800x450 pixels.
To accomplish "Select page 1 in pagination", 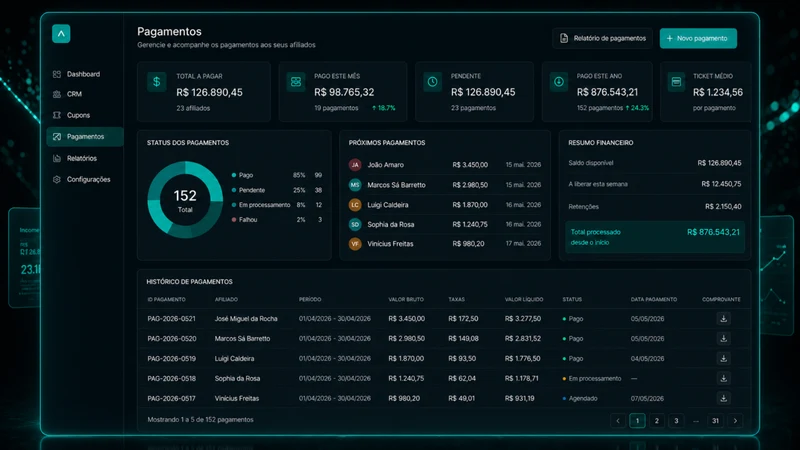I will coord(637,421).
